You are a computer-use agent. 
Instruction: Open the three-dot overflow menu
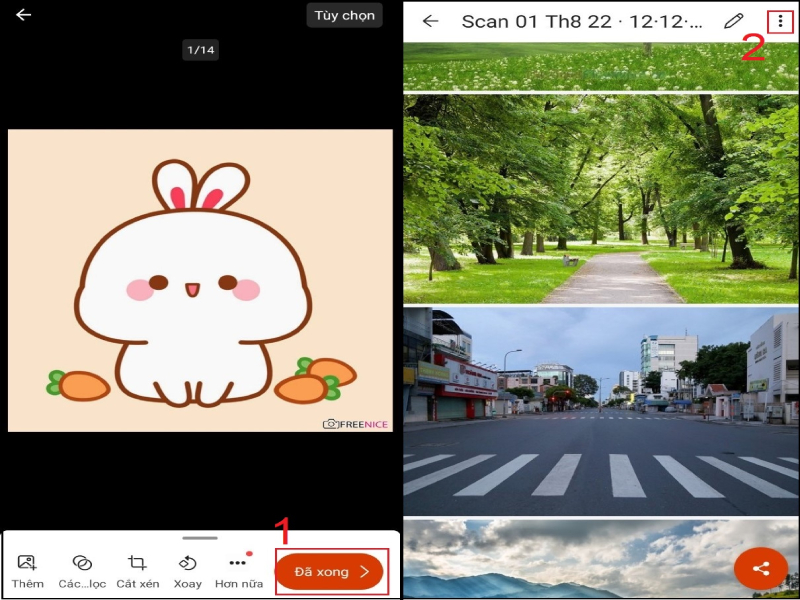(x=780, y=21)
